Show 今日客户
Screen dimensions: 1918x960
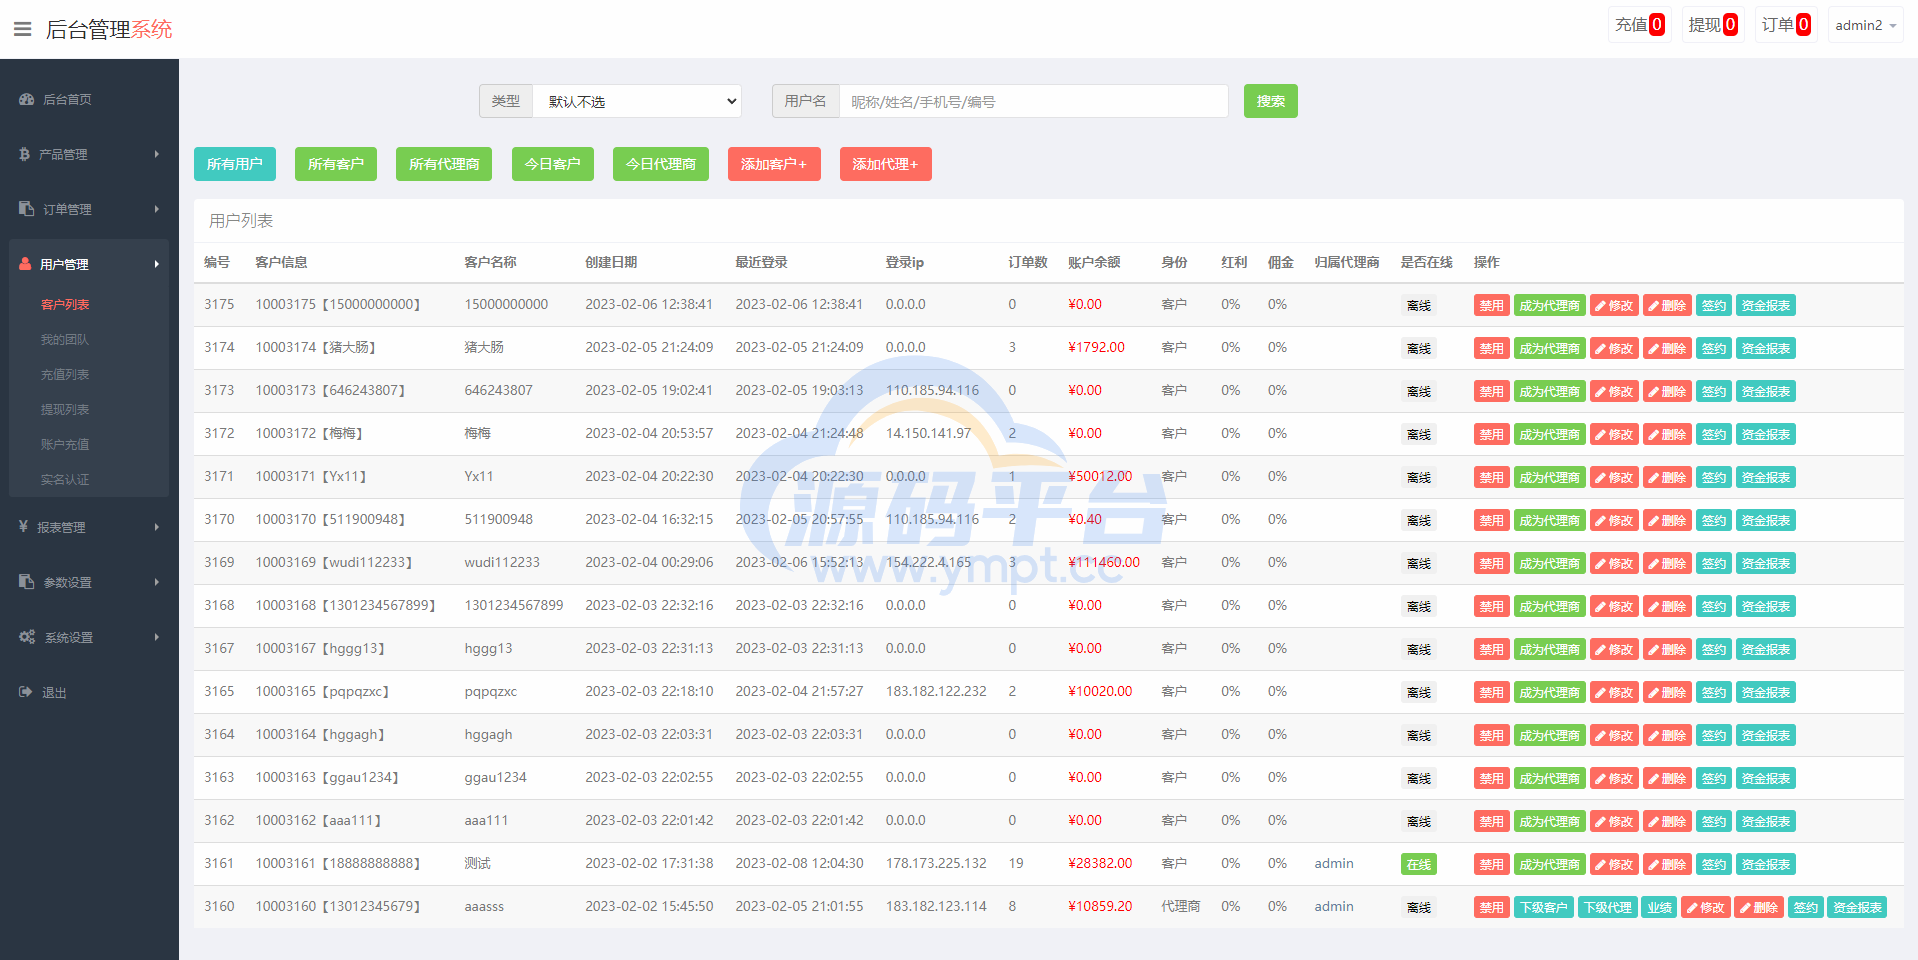pos(553,164)
